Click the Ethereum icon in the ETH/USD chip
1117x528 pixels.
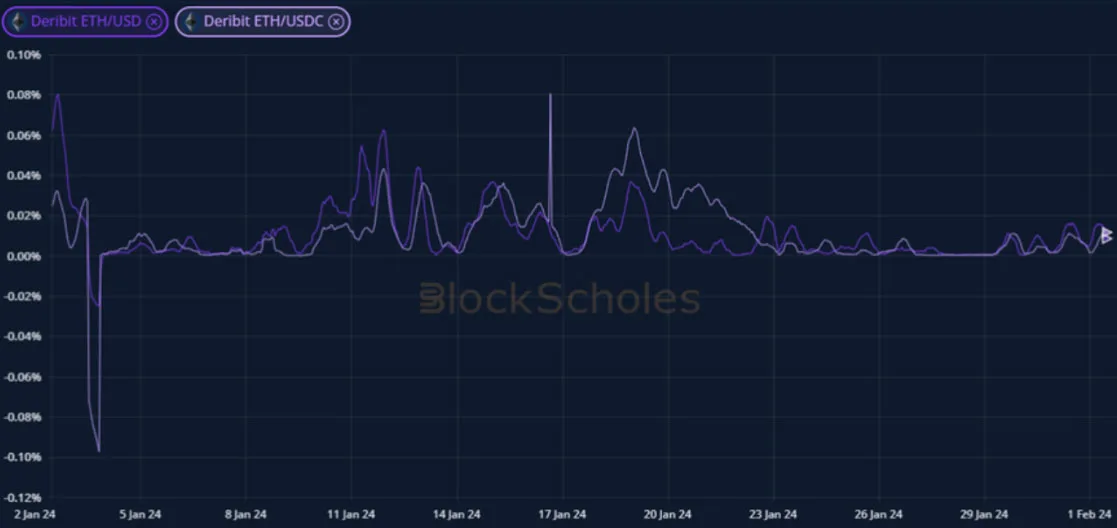coord(17,21)
